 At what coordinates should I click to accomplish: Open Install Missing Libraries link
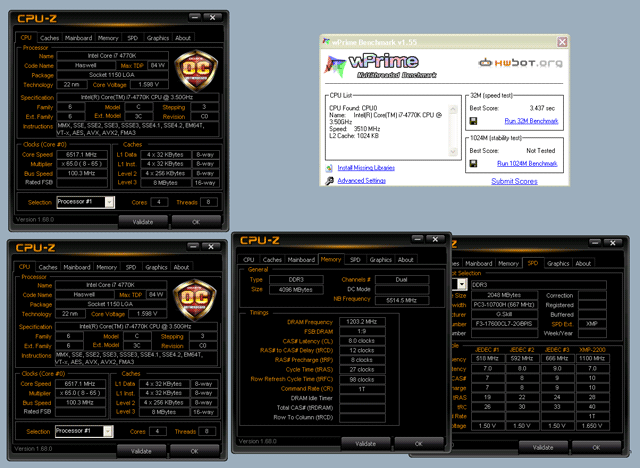(x=366, y=168)
